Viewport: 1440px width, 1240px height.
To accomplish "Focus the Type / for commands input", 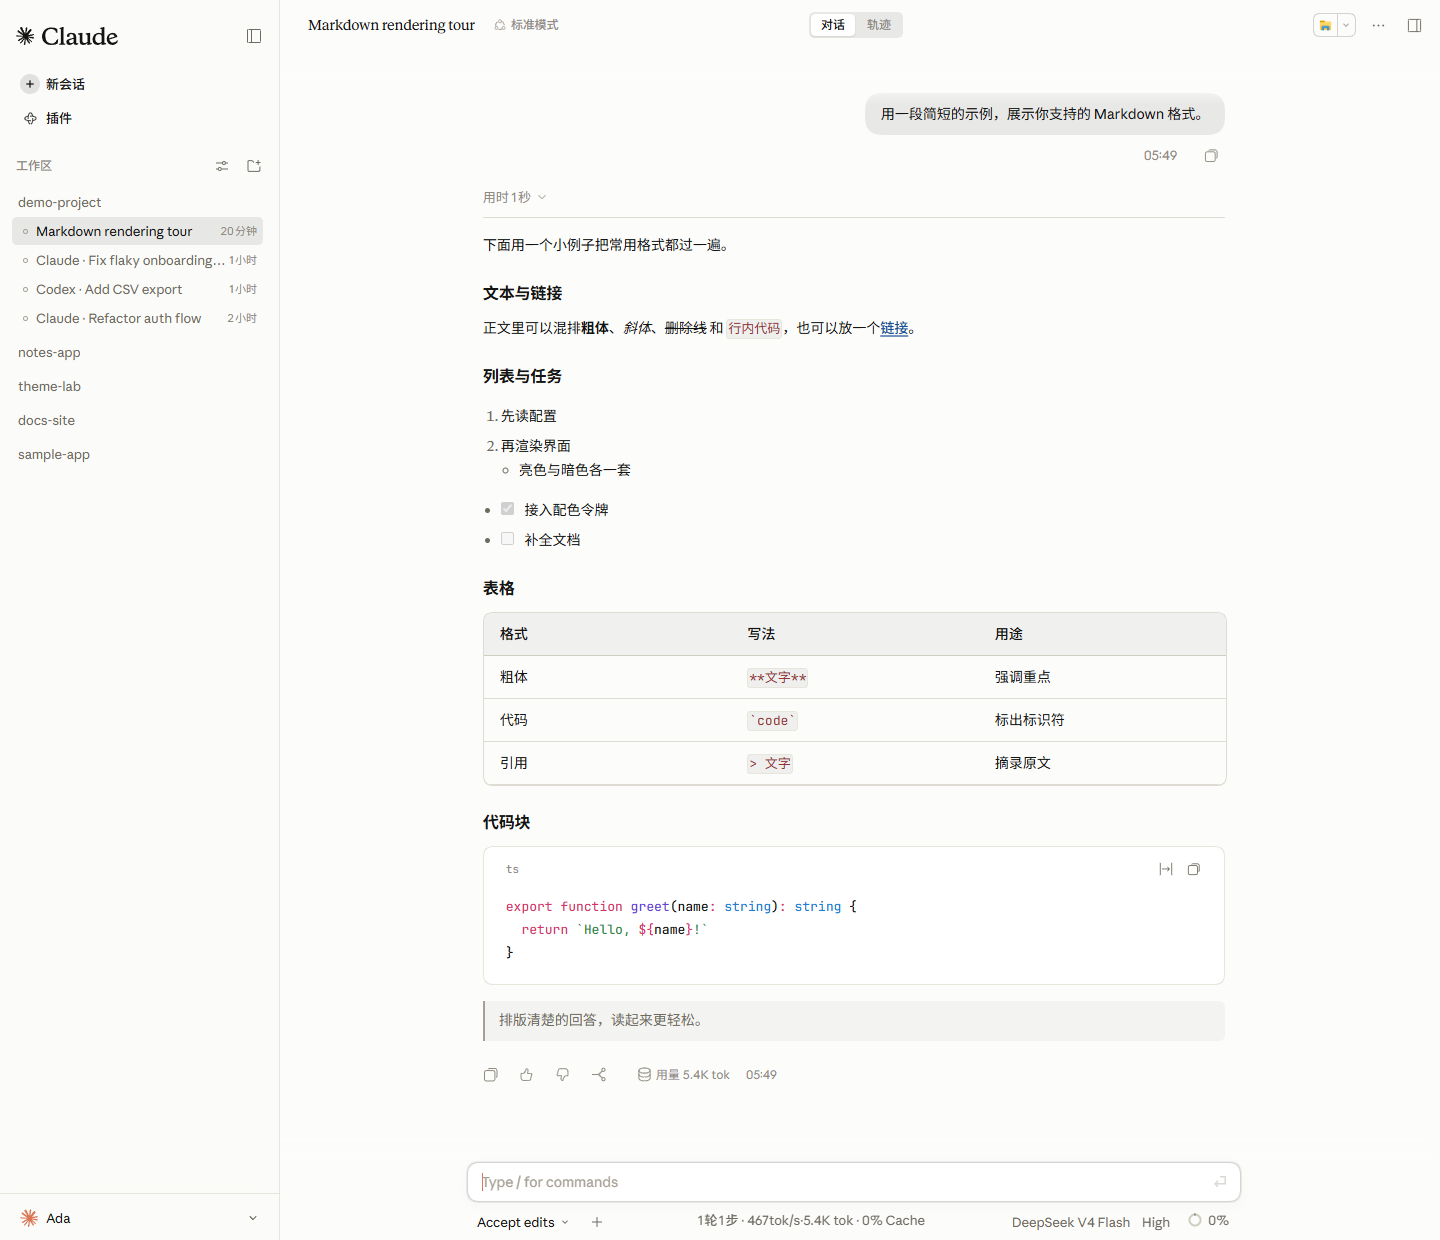I will point(854,1182).
